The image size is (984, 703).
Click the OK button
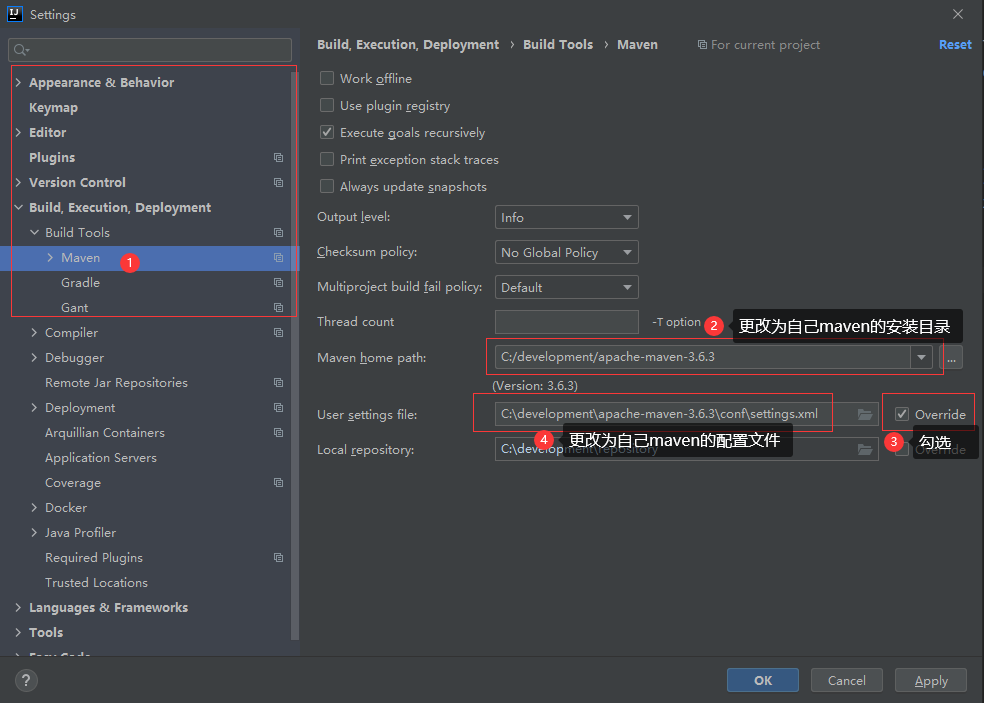[762, 680]
